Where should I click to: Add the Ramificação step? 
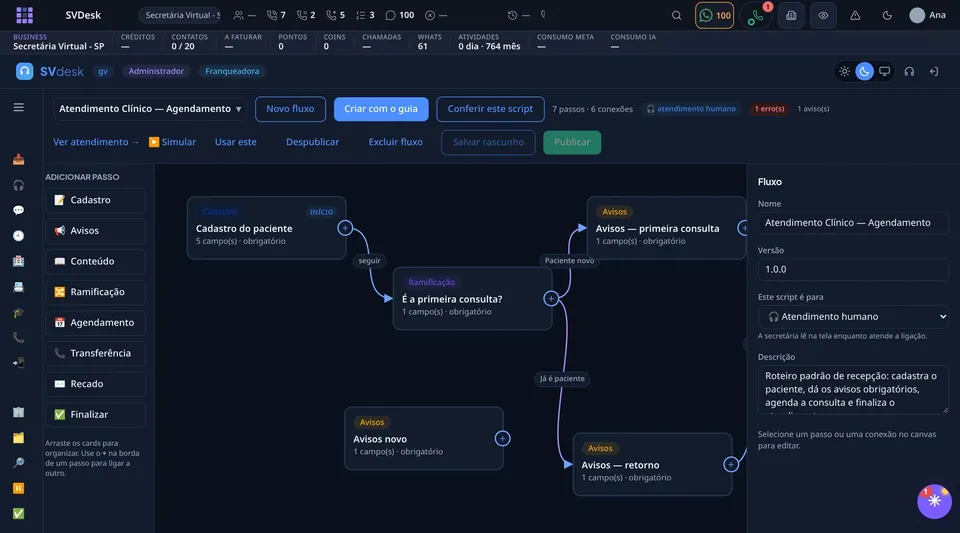(96, 292)
